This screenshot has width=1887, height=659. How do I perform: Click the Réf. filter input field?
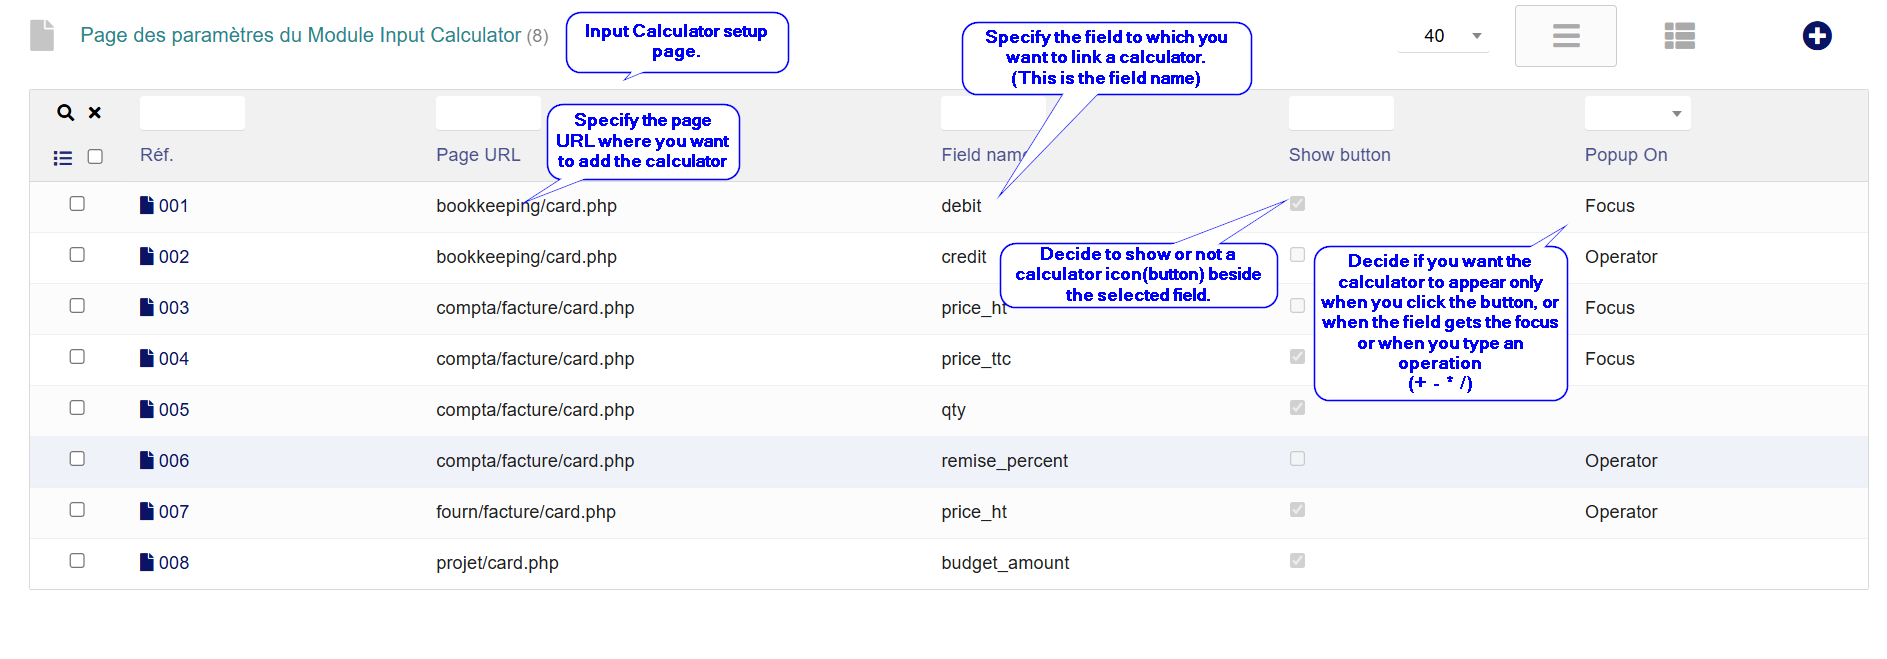192,113
